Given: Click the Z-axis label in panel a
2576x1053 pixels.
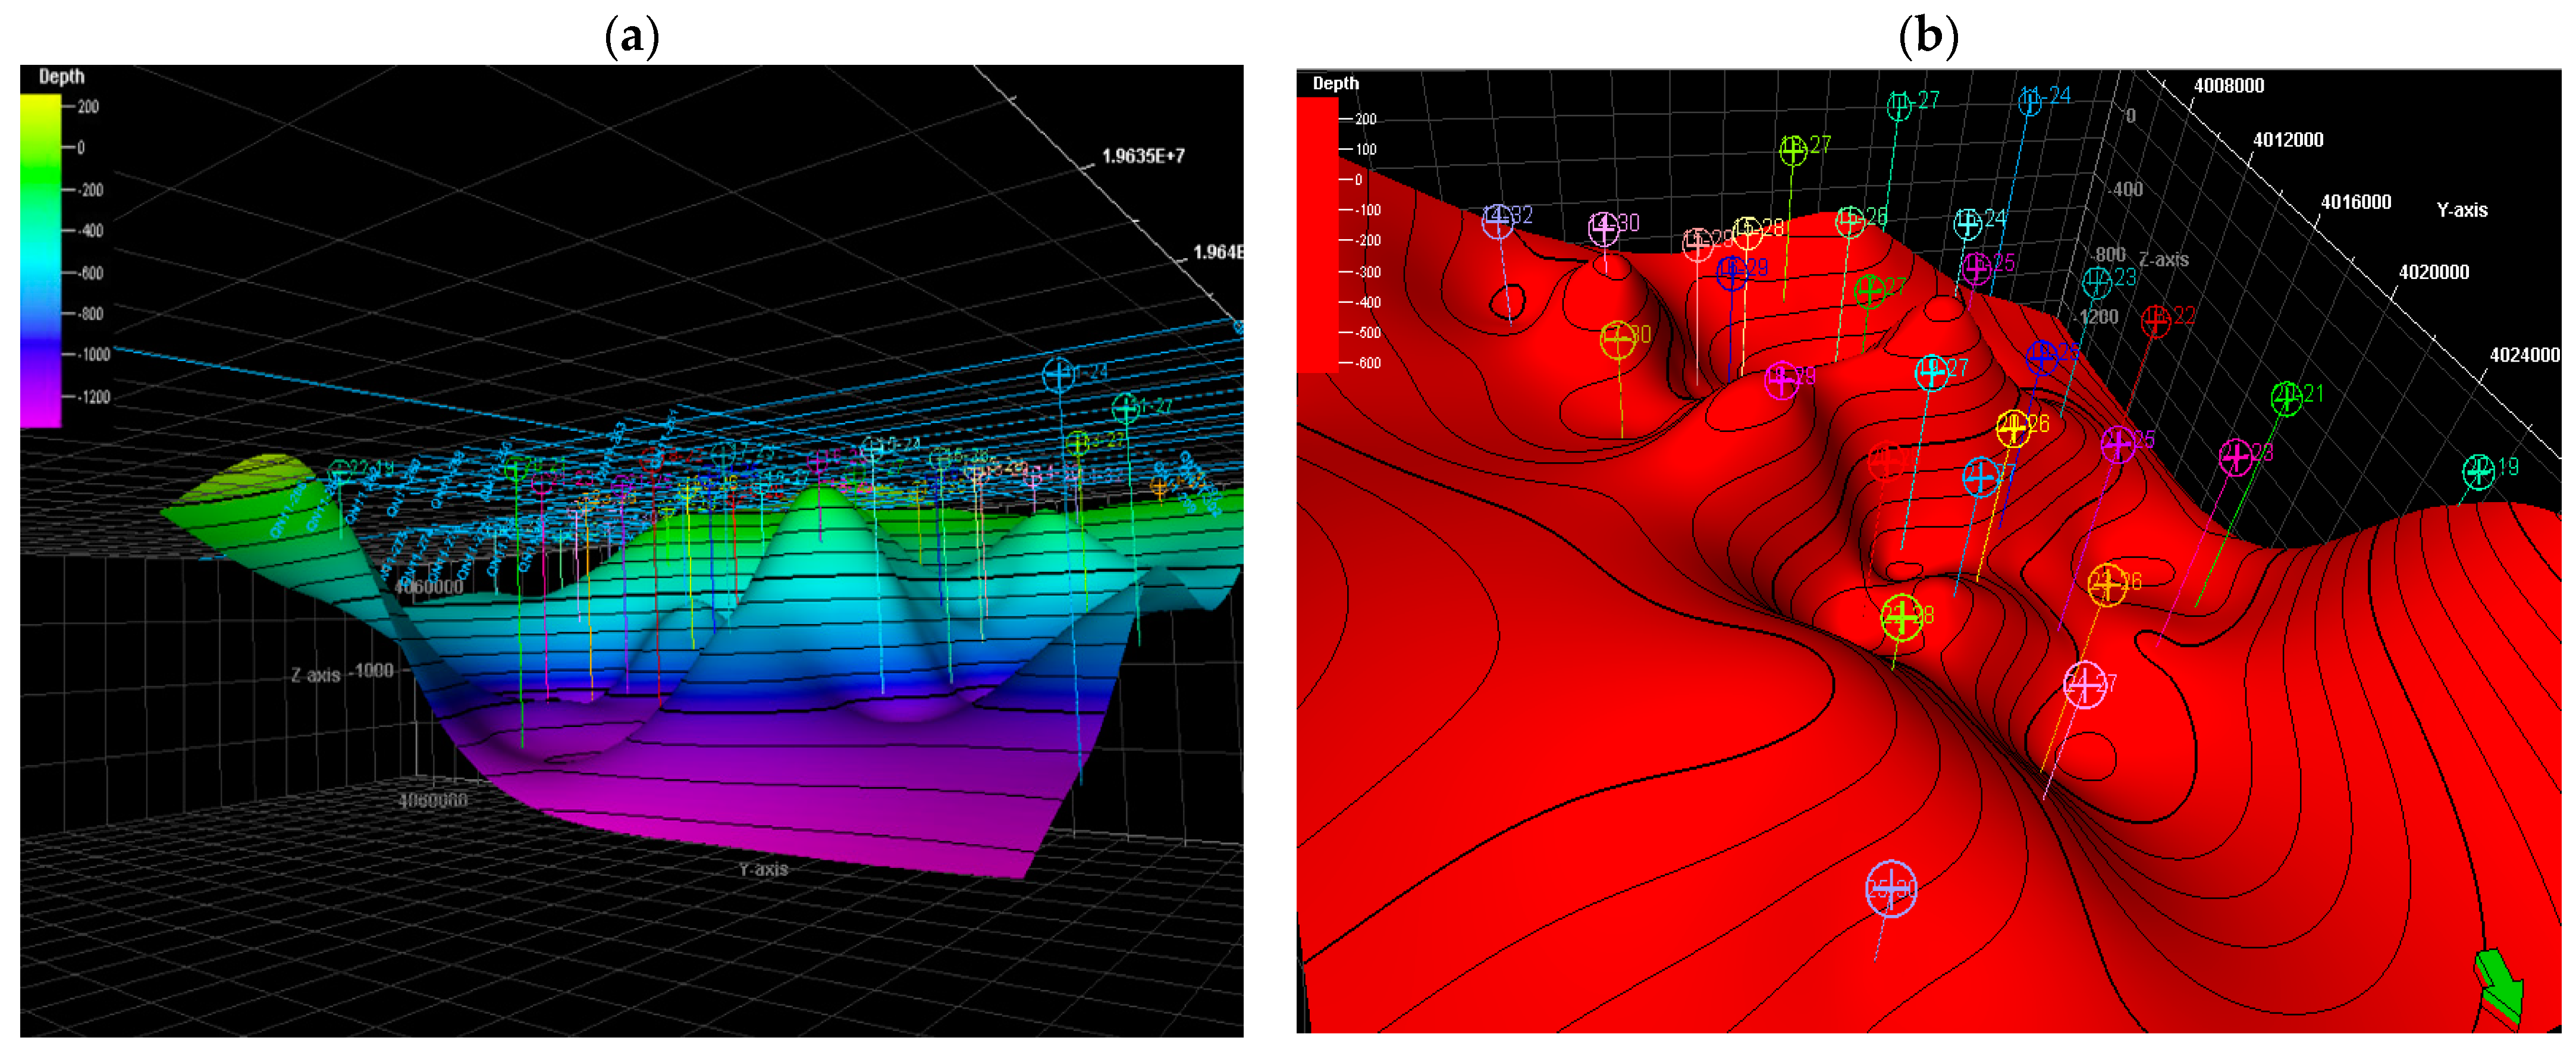Looking at the screenshot, I should pos(315,676).
